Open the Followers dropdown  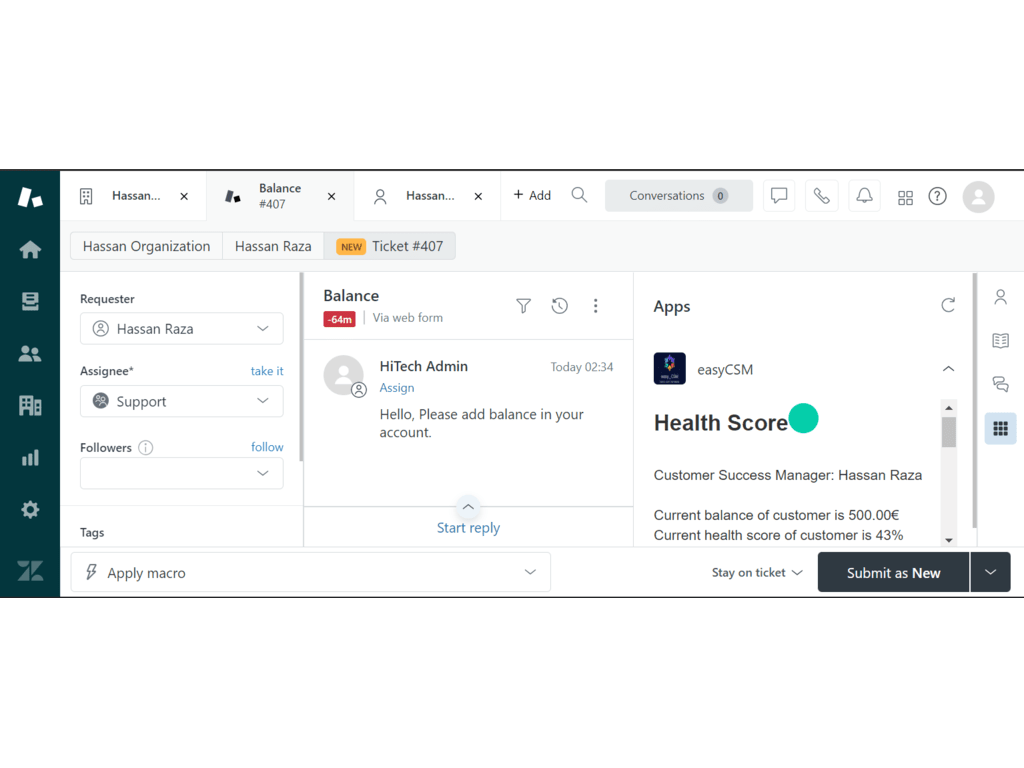[182, 473]
